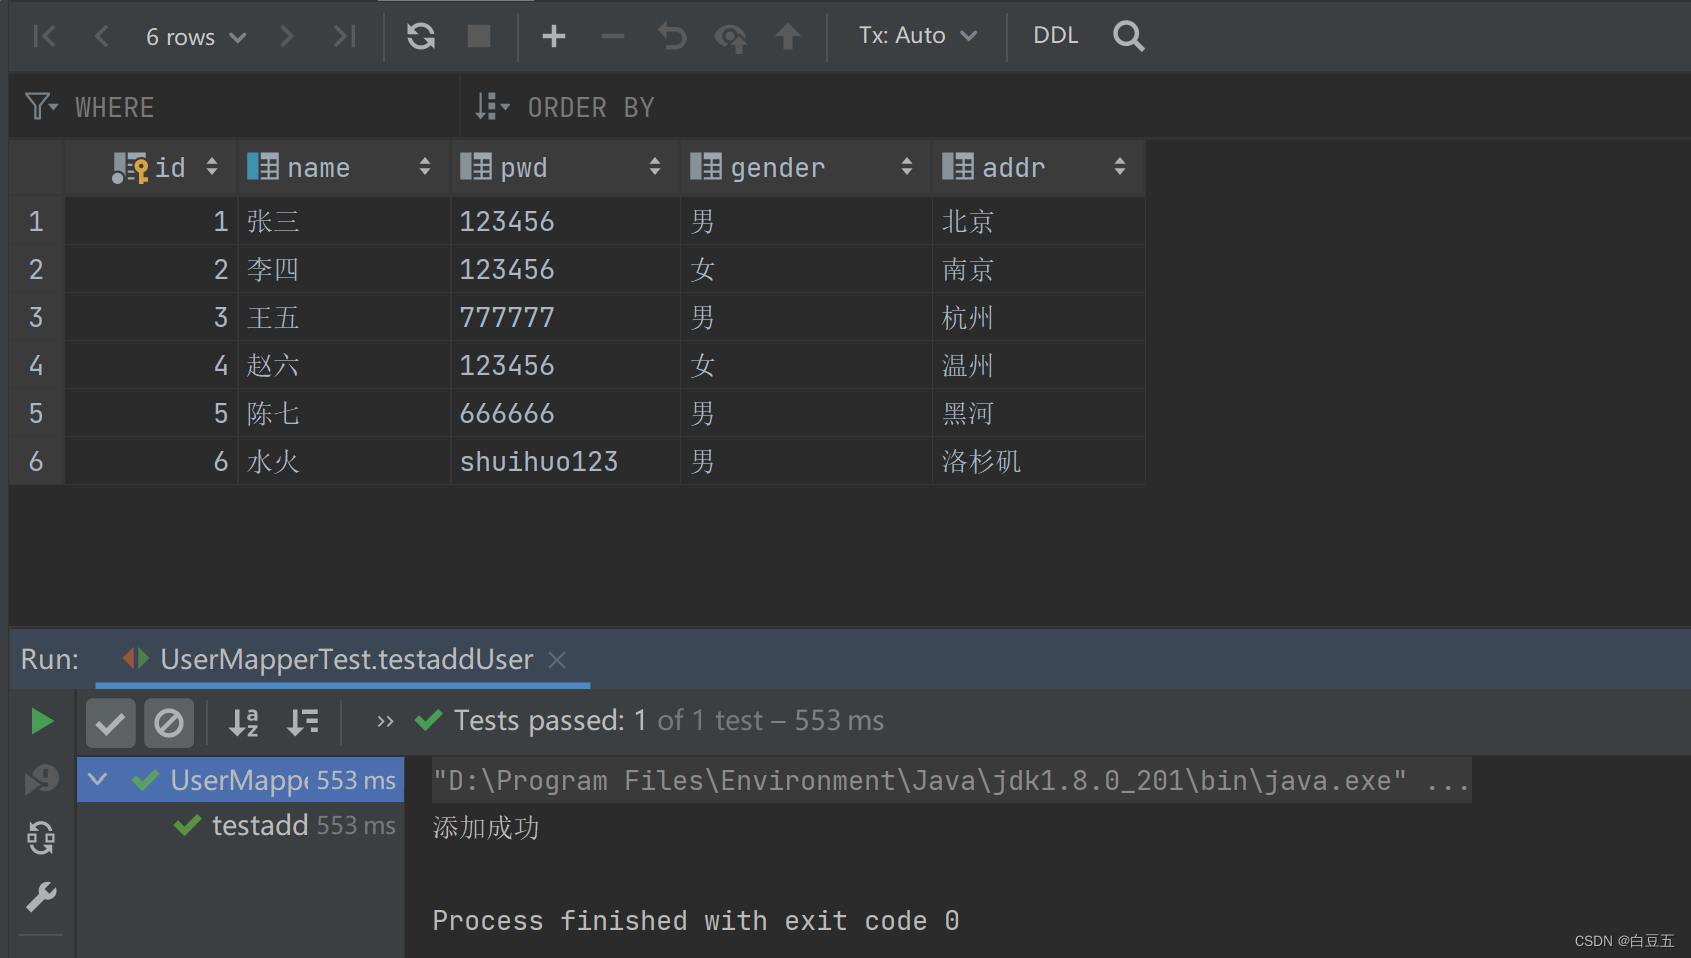1691x958 pixels.
Task: Delete selected row with minus icon
Action: [x=613, y=37]
